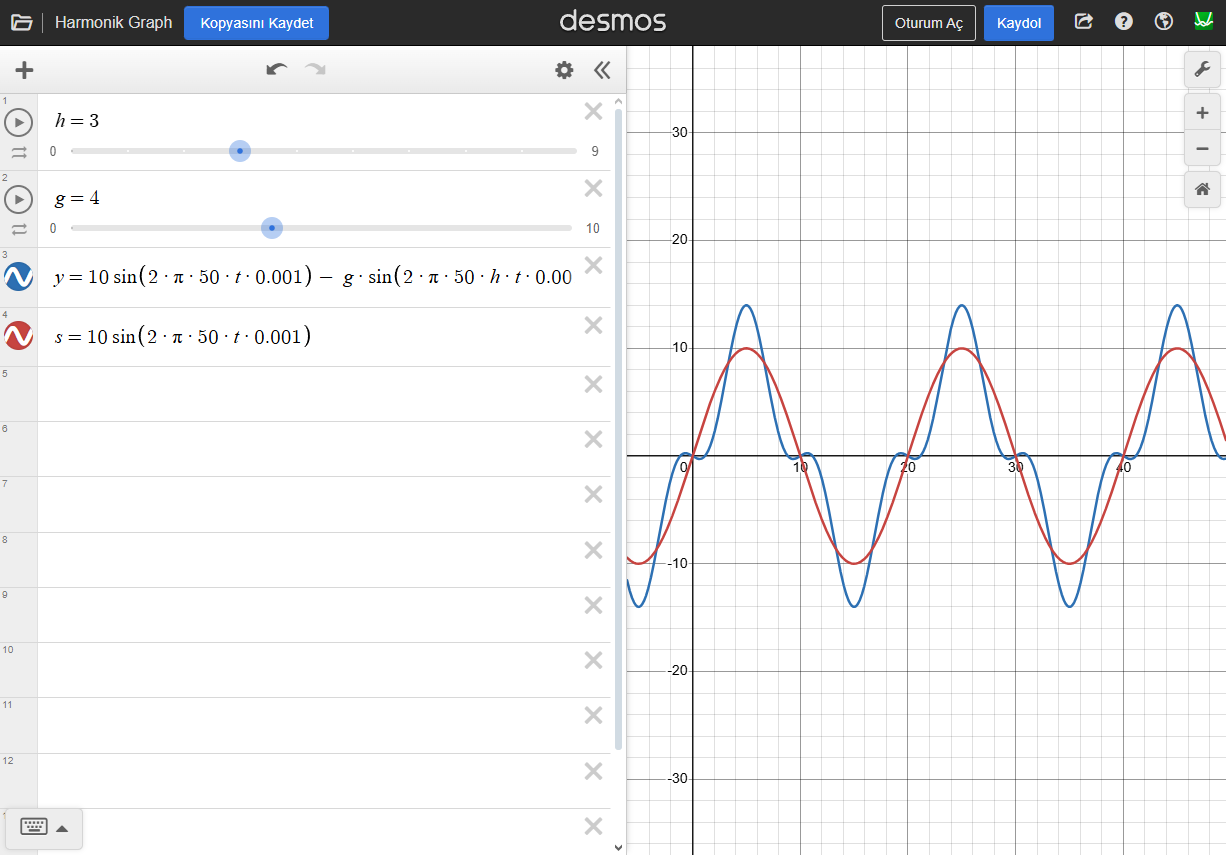Image resolution: width=1226 pixels, height=855 pixels.
Task: Open the graph file folder icon
Action: pos(21,22)
